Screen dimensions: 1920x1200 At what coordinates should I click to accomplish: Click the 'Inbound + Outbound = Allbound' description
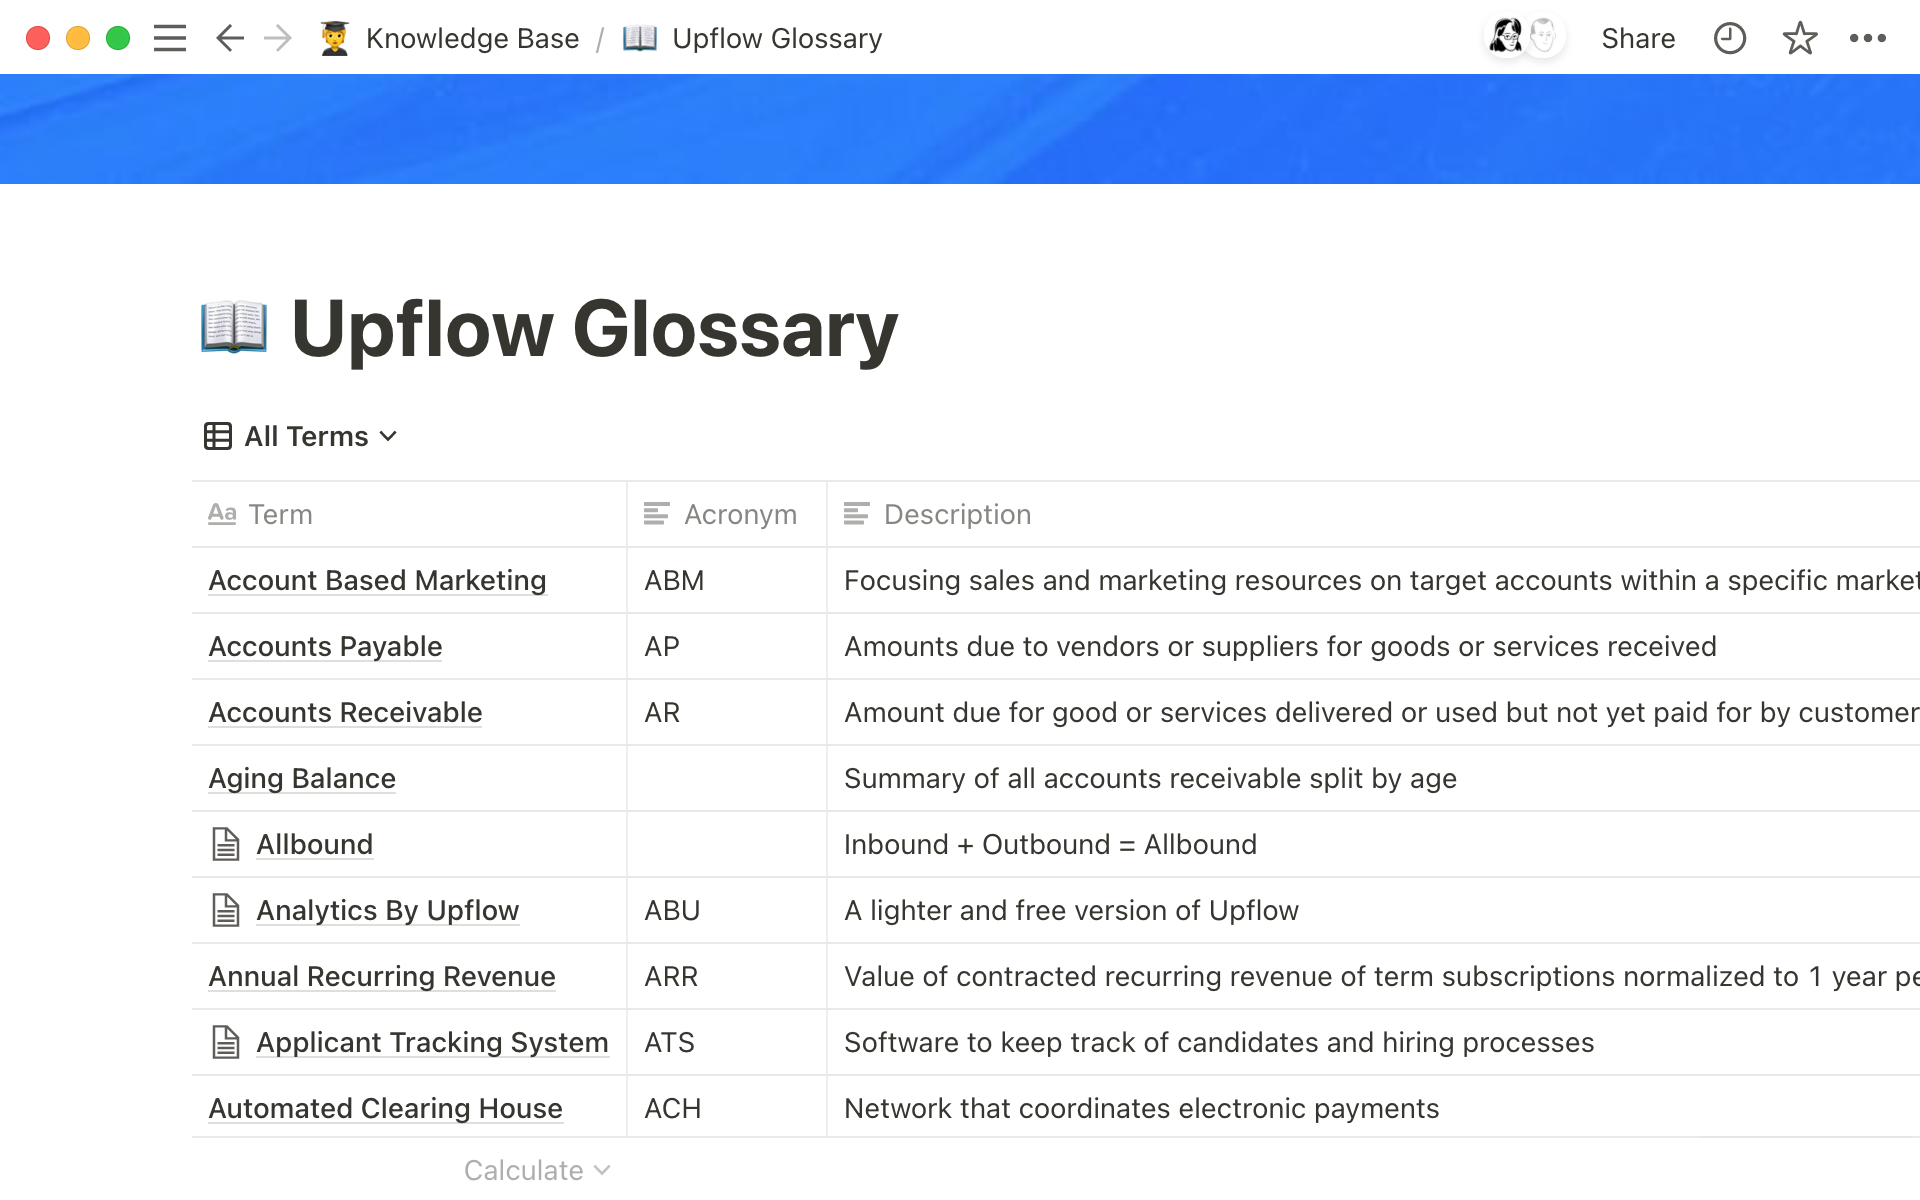click(1050, 844)
